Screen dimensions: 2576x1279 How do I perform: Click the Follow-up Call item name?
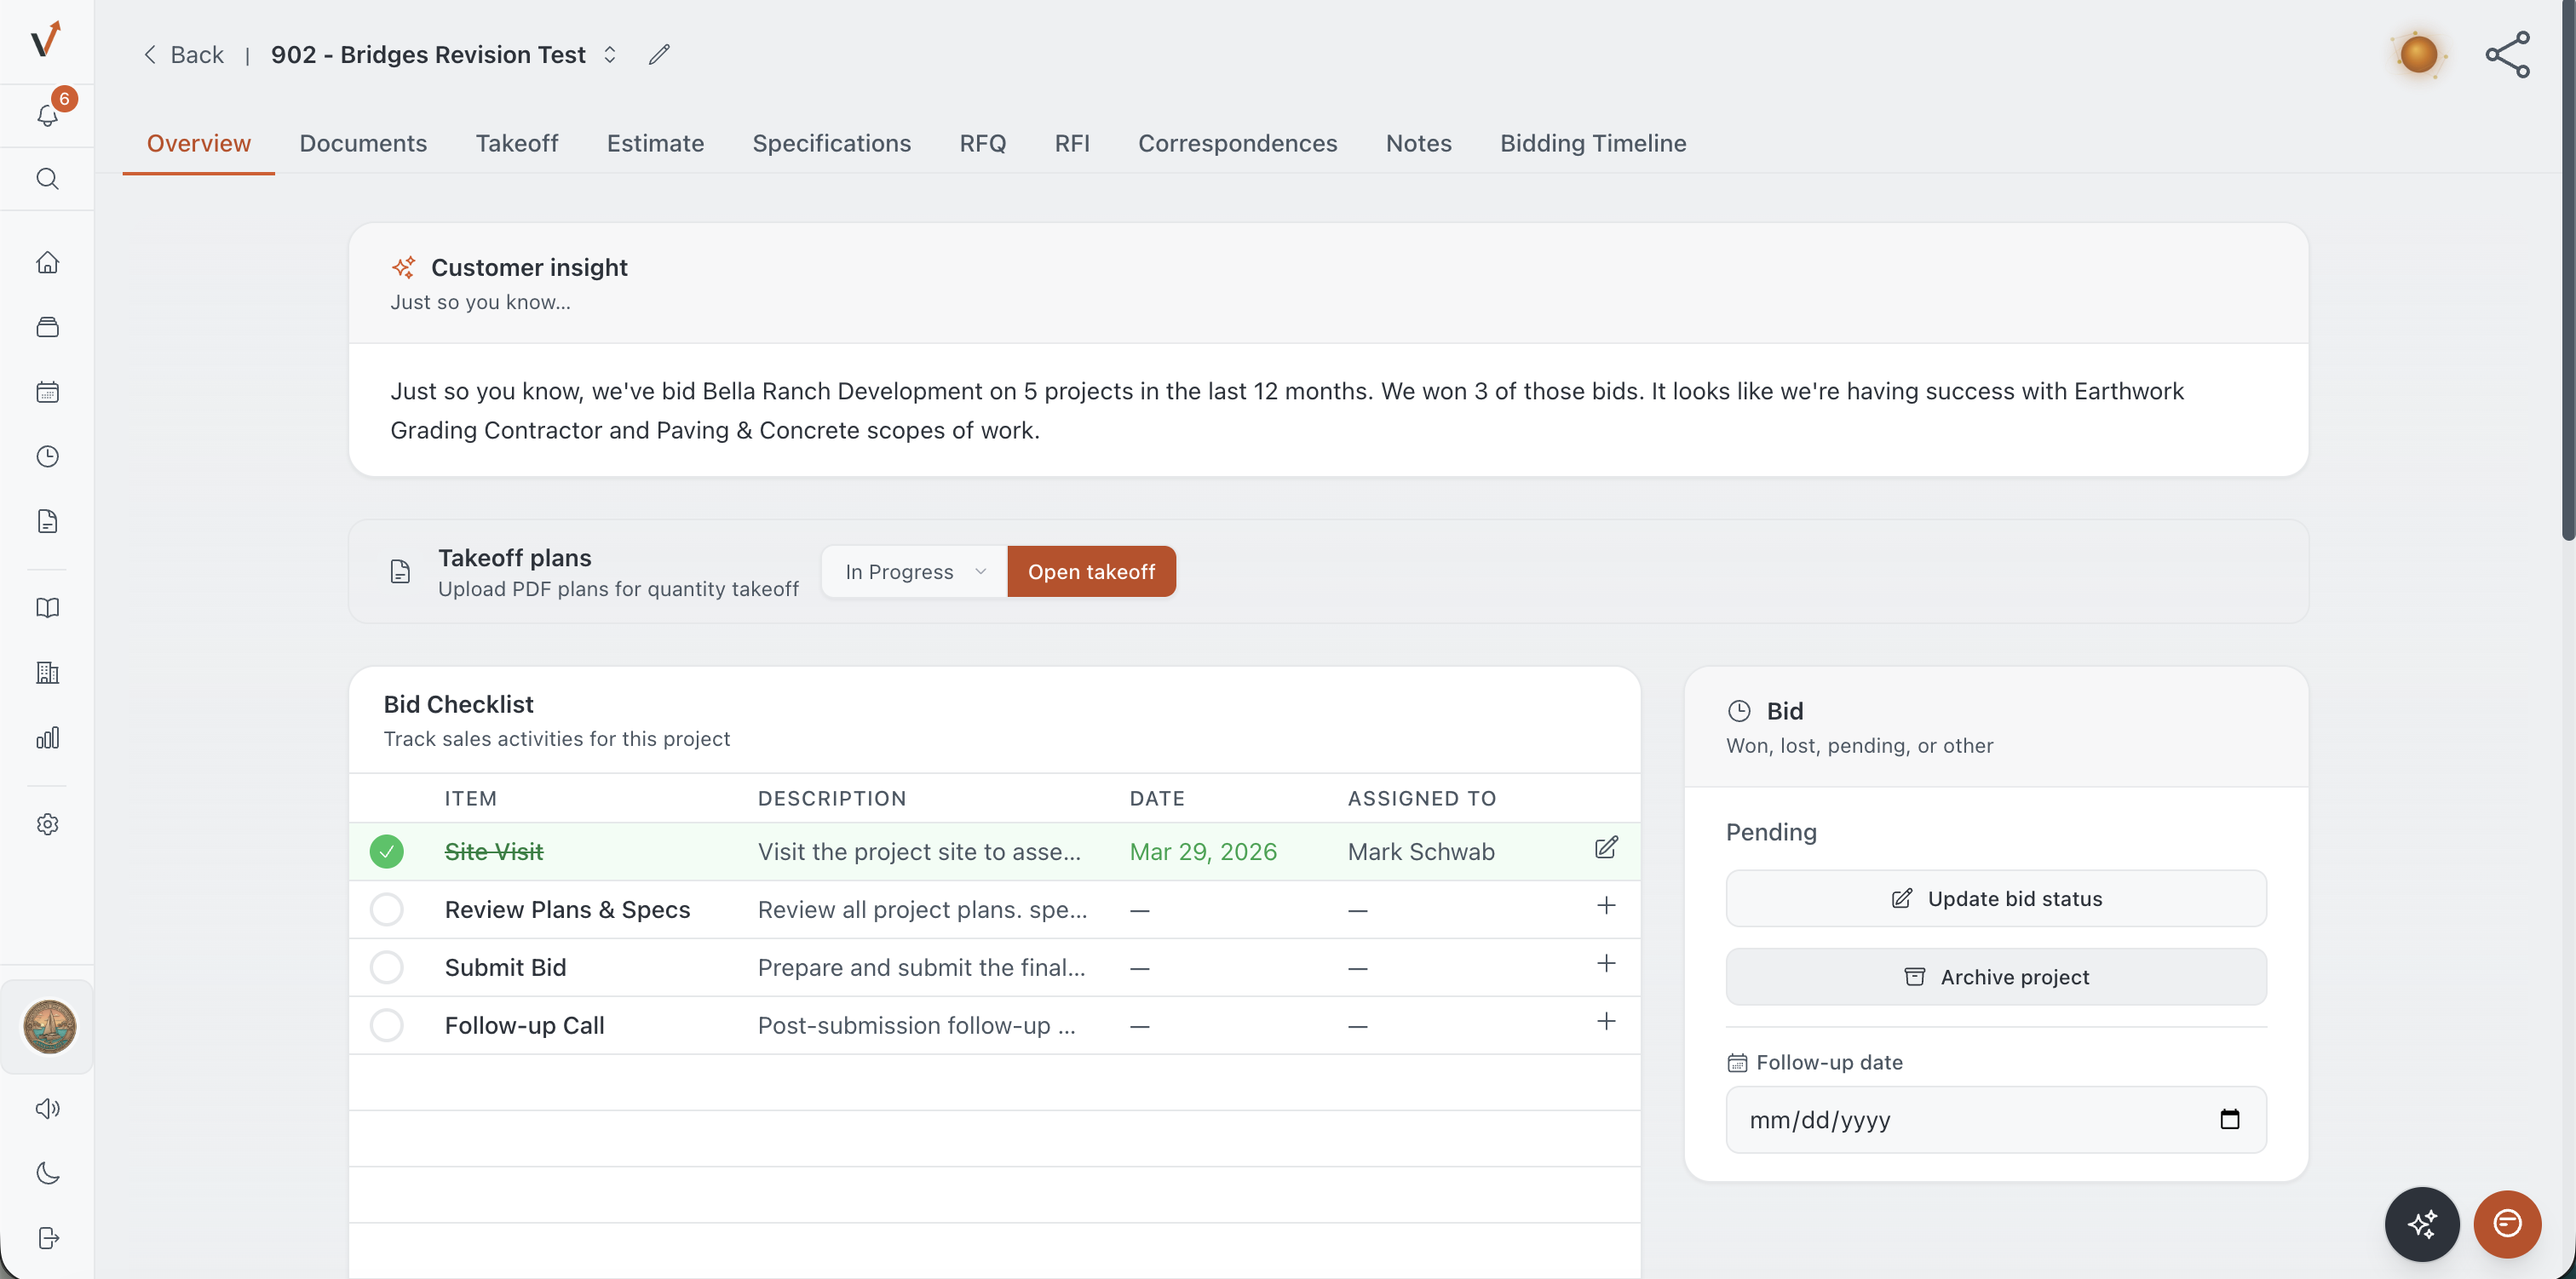coord(524,1025)
